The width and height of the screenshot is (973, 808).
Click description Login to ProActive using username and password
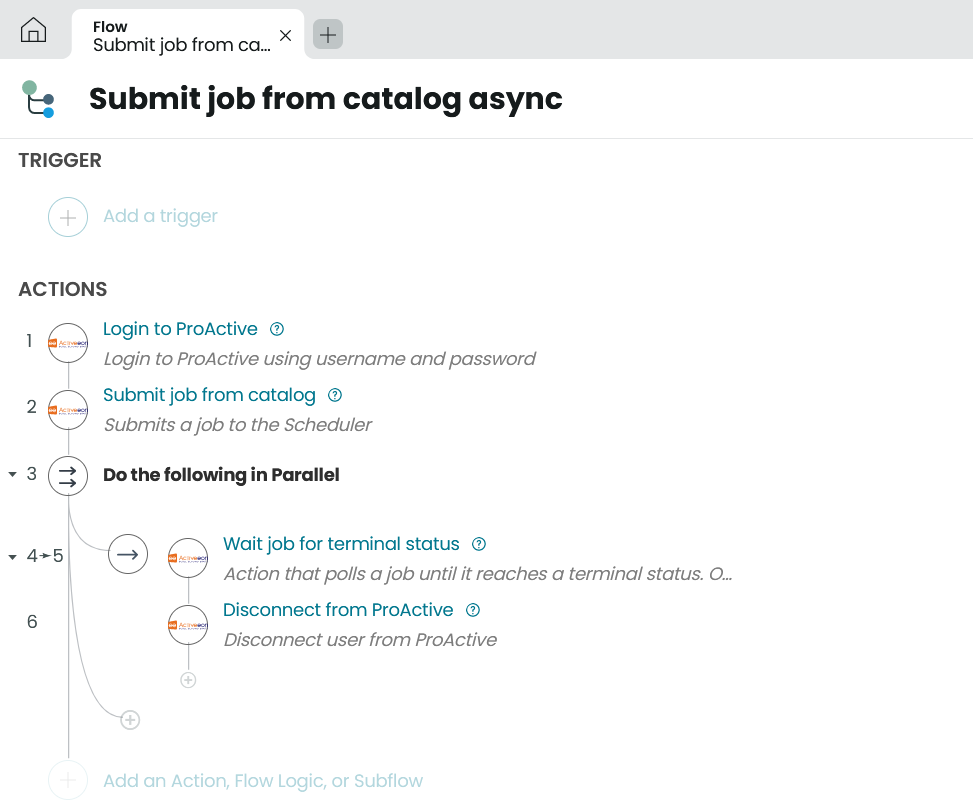(x=320, y=359)
